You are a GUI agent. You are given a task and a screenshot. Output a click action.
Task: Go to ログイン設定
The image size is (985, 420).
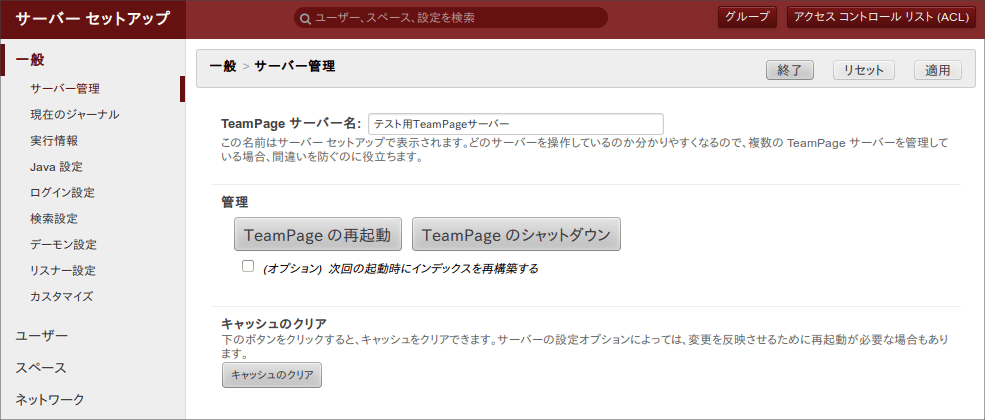pos(63,192)
